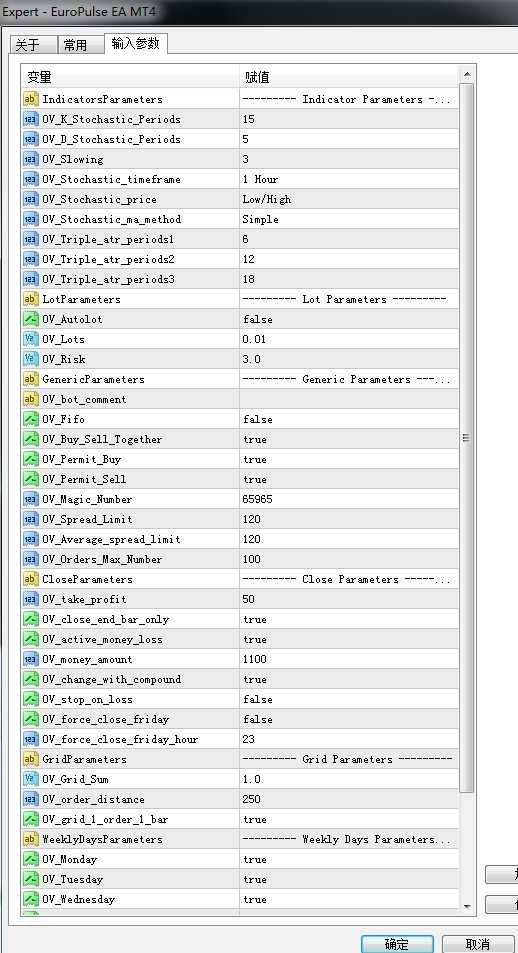Select the OV_take_profit value field
The image size is (518, 953).
click(349, 599)
